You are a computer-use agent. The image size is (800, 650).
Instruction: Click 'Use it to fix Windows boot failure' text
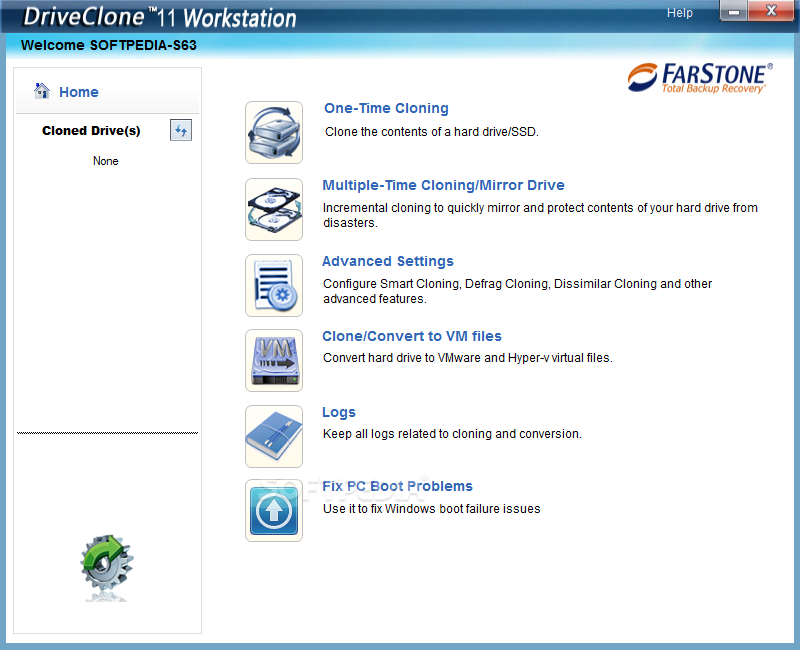point(432,509)
